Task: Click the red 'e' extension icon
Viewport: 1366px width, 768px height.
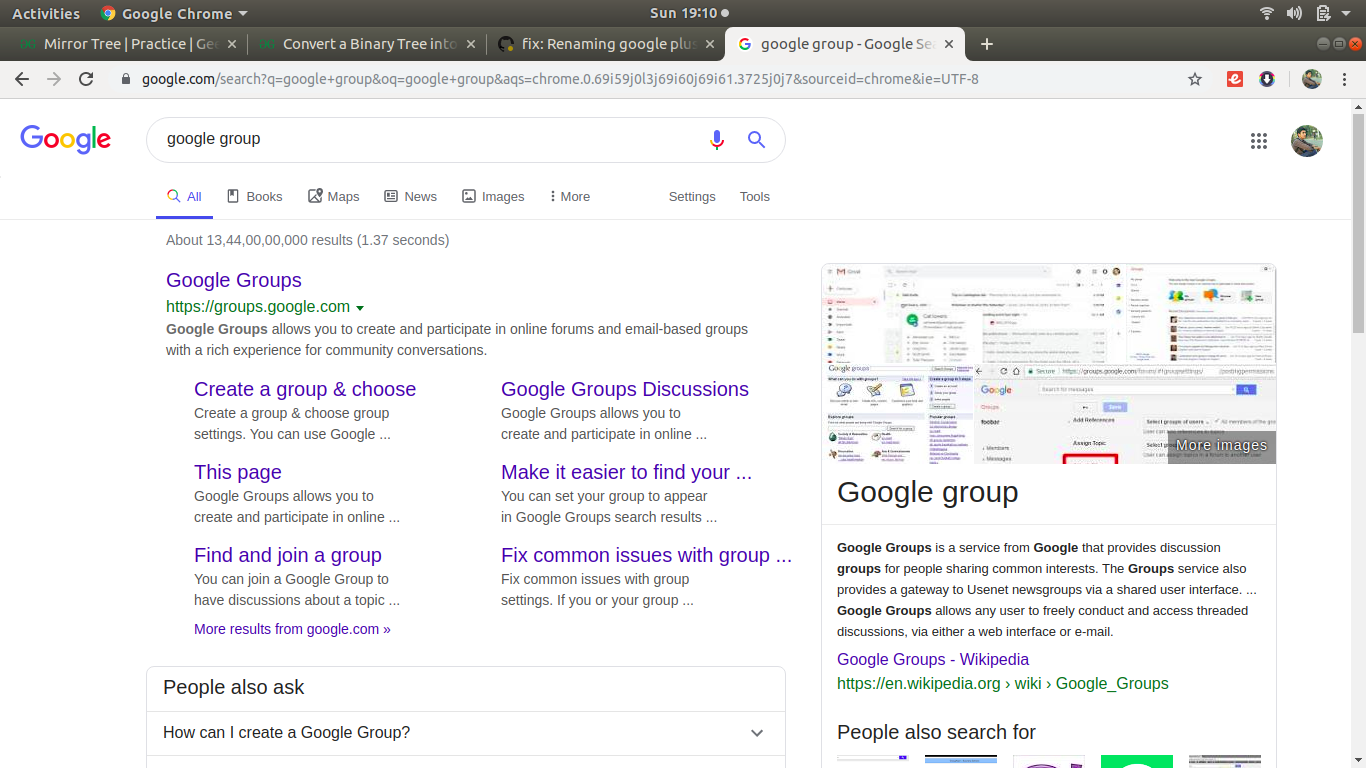Action: click(1235, 79)
